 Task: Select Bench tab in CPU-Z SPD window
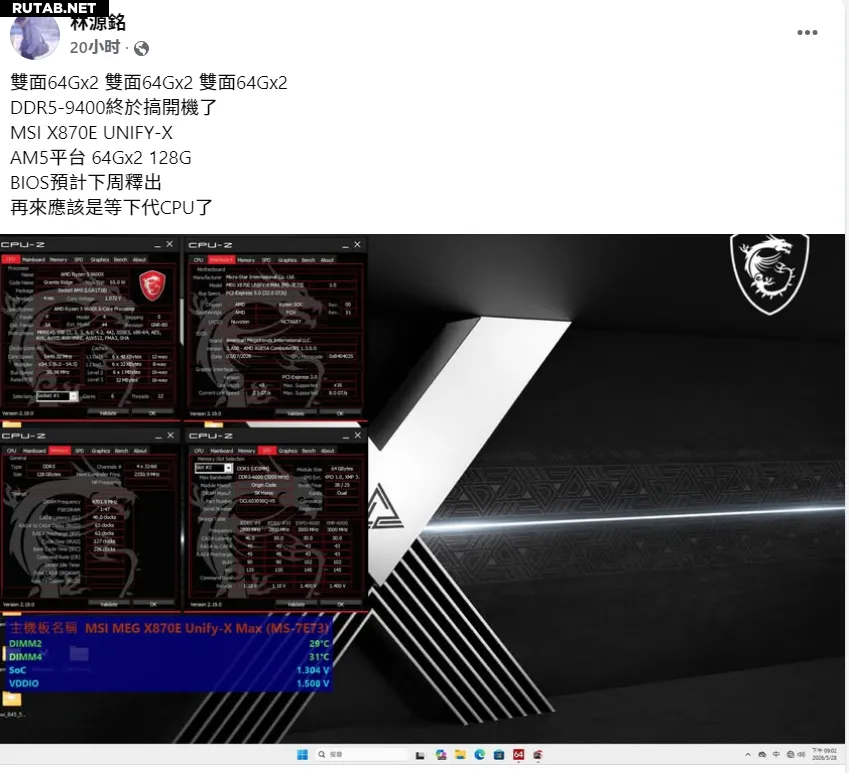click(309, 451)
